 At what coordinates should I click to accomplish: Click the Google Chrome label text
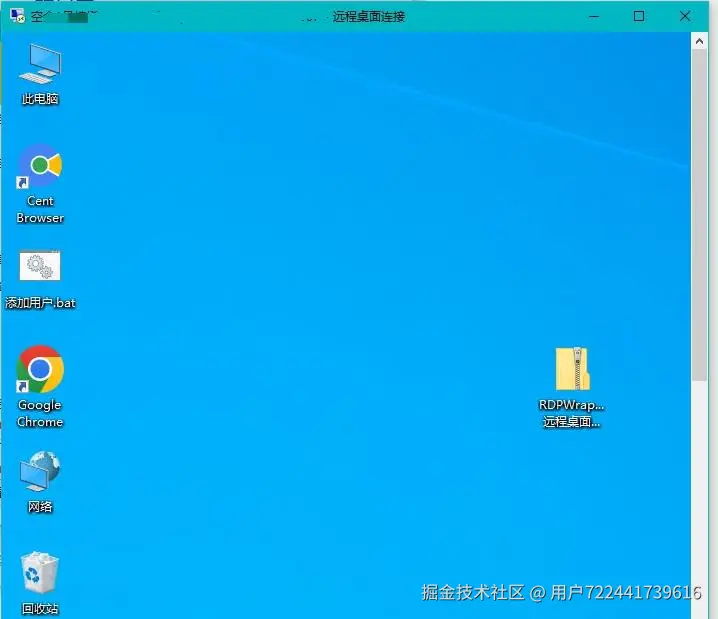40,413
